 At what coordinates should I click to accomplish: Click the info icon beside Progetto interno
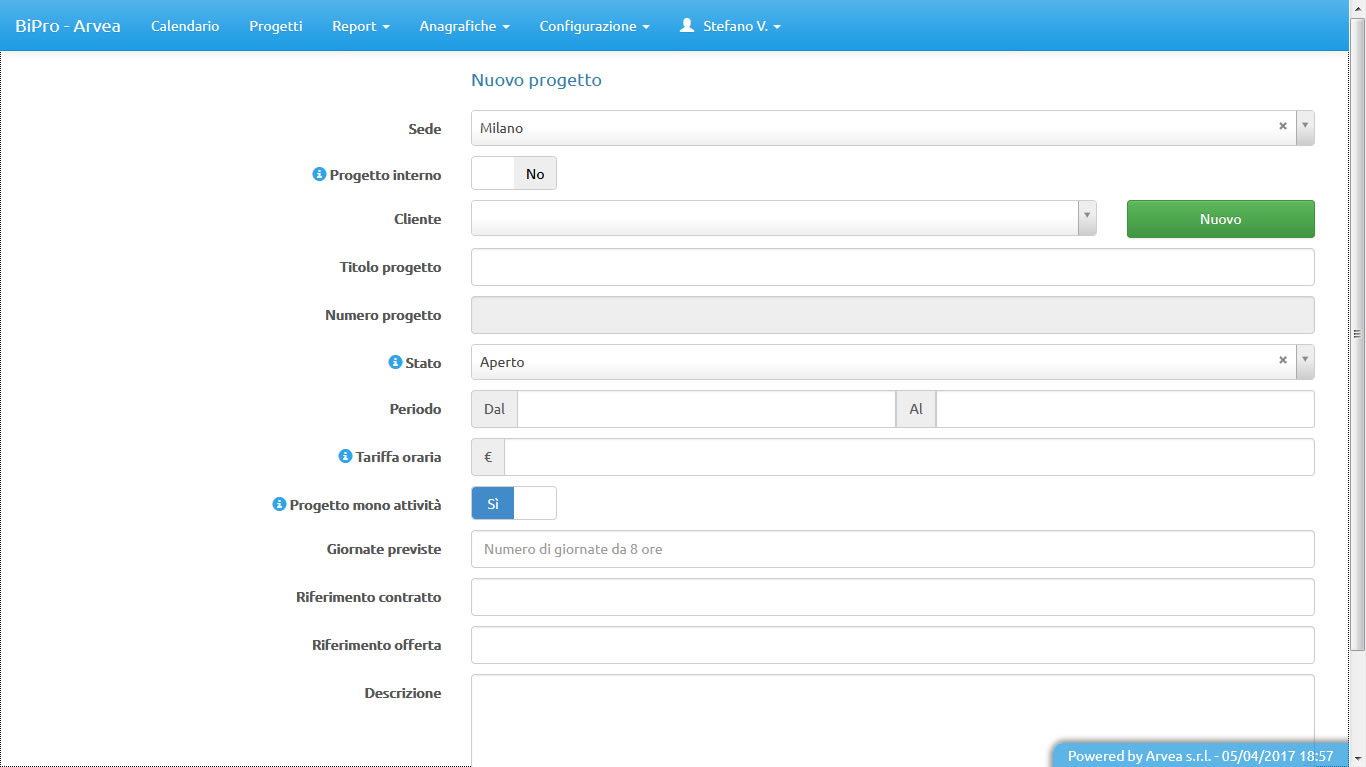pos(319,174)
